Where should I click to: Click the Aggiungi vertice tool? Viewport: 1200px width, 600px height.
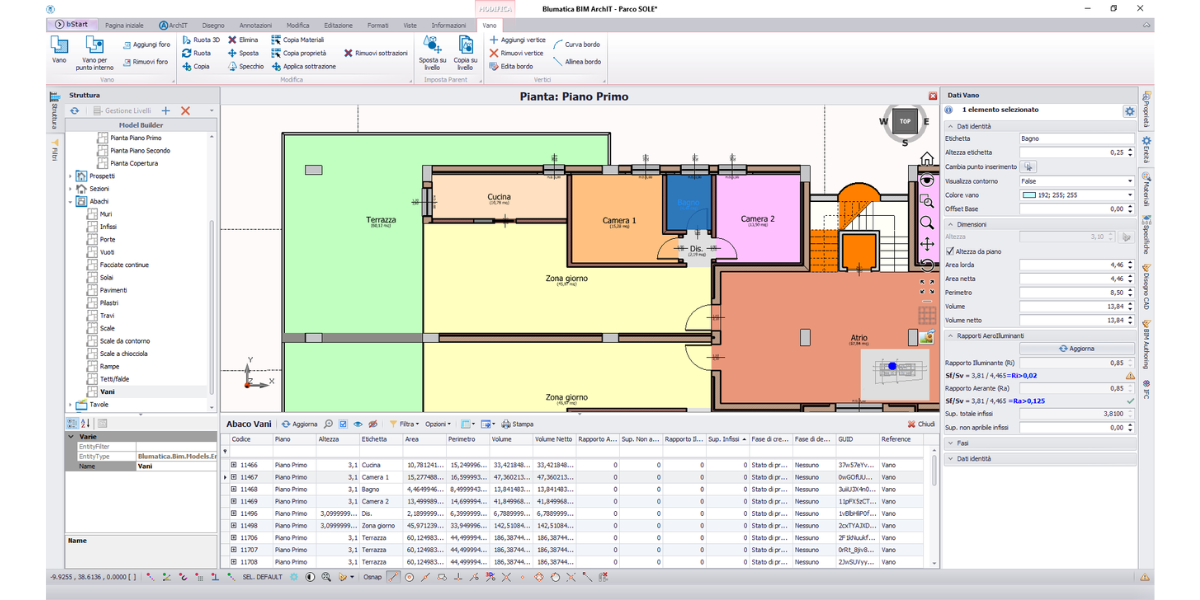[516, 40]
